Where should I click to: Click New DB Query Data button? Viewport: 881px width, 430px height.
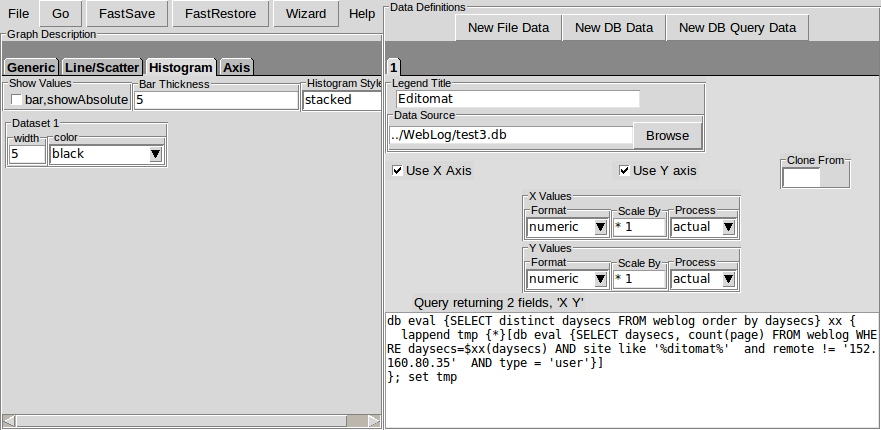click(737, 28)
